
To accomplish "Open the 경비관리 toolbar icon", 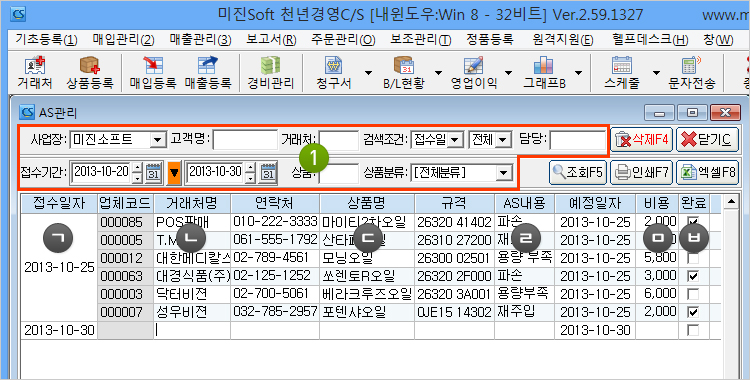I will [x=270, y=73].
